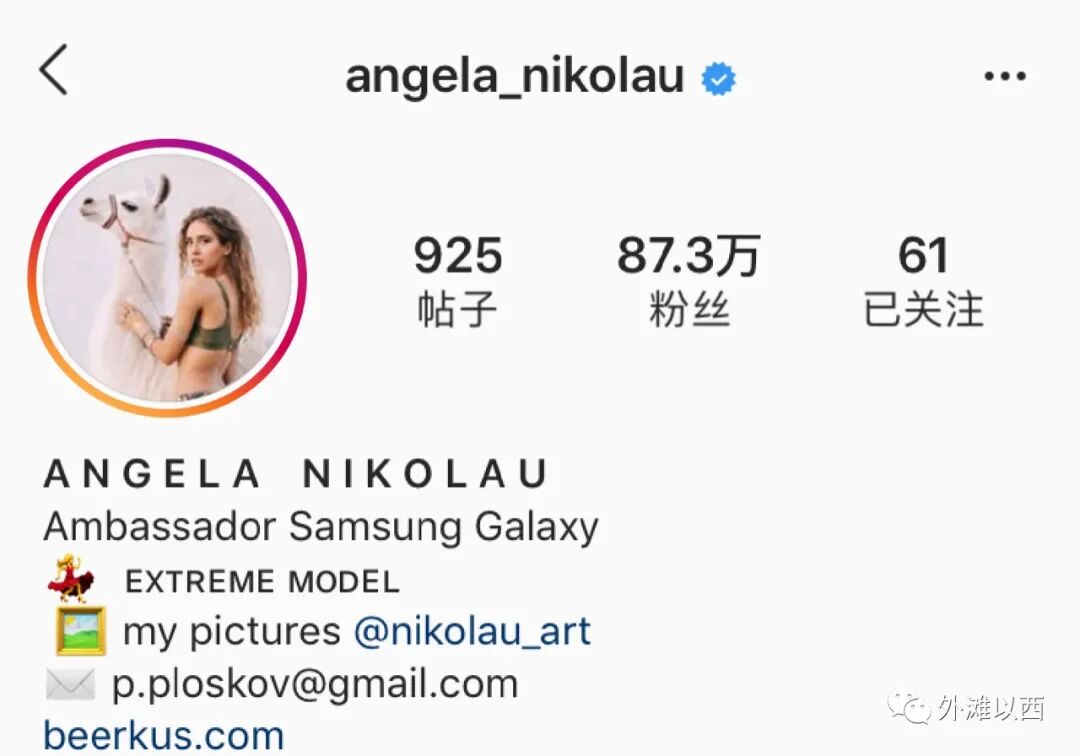Tap the EXTREME MODEL bio text
Image resolution: width=1080 pixels, height=756 pixels.
click(x=262, y=582)
